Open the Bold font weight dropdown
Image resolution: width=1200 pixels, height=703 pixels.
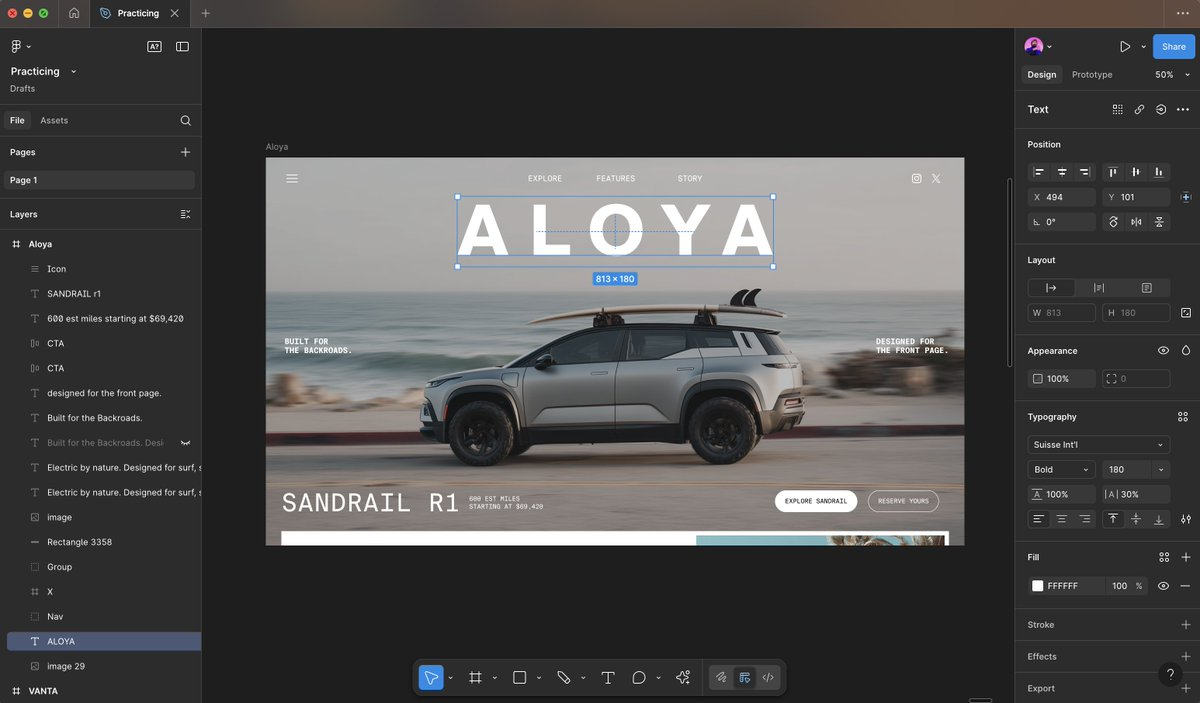1062,469
